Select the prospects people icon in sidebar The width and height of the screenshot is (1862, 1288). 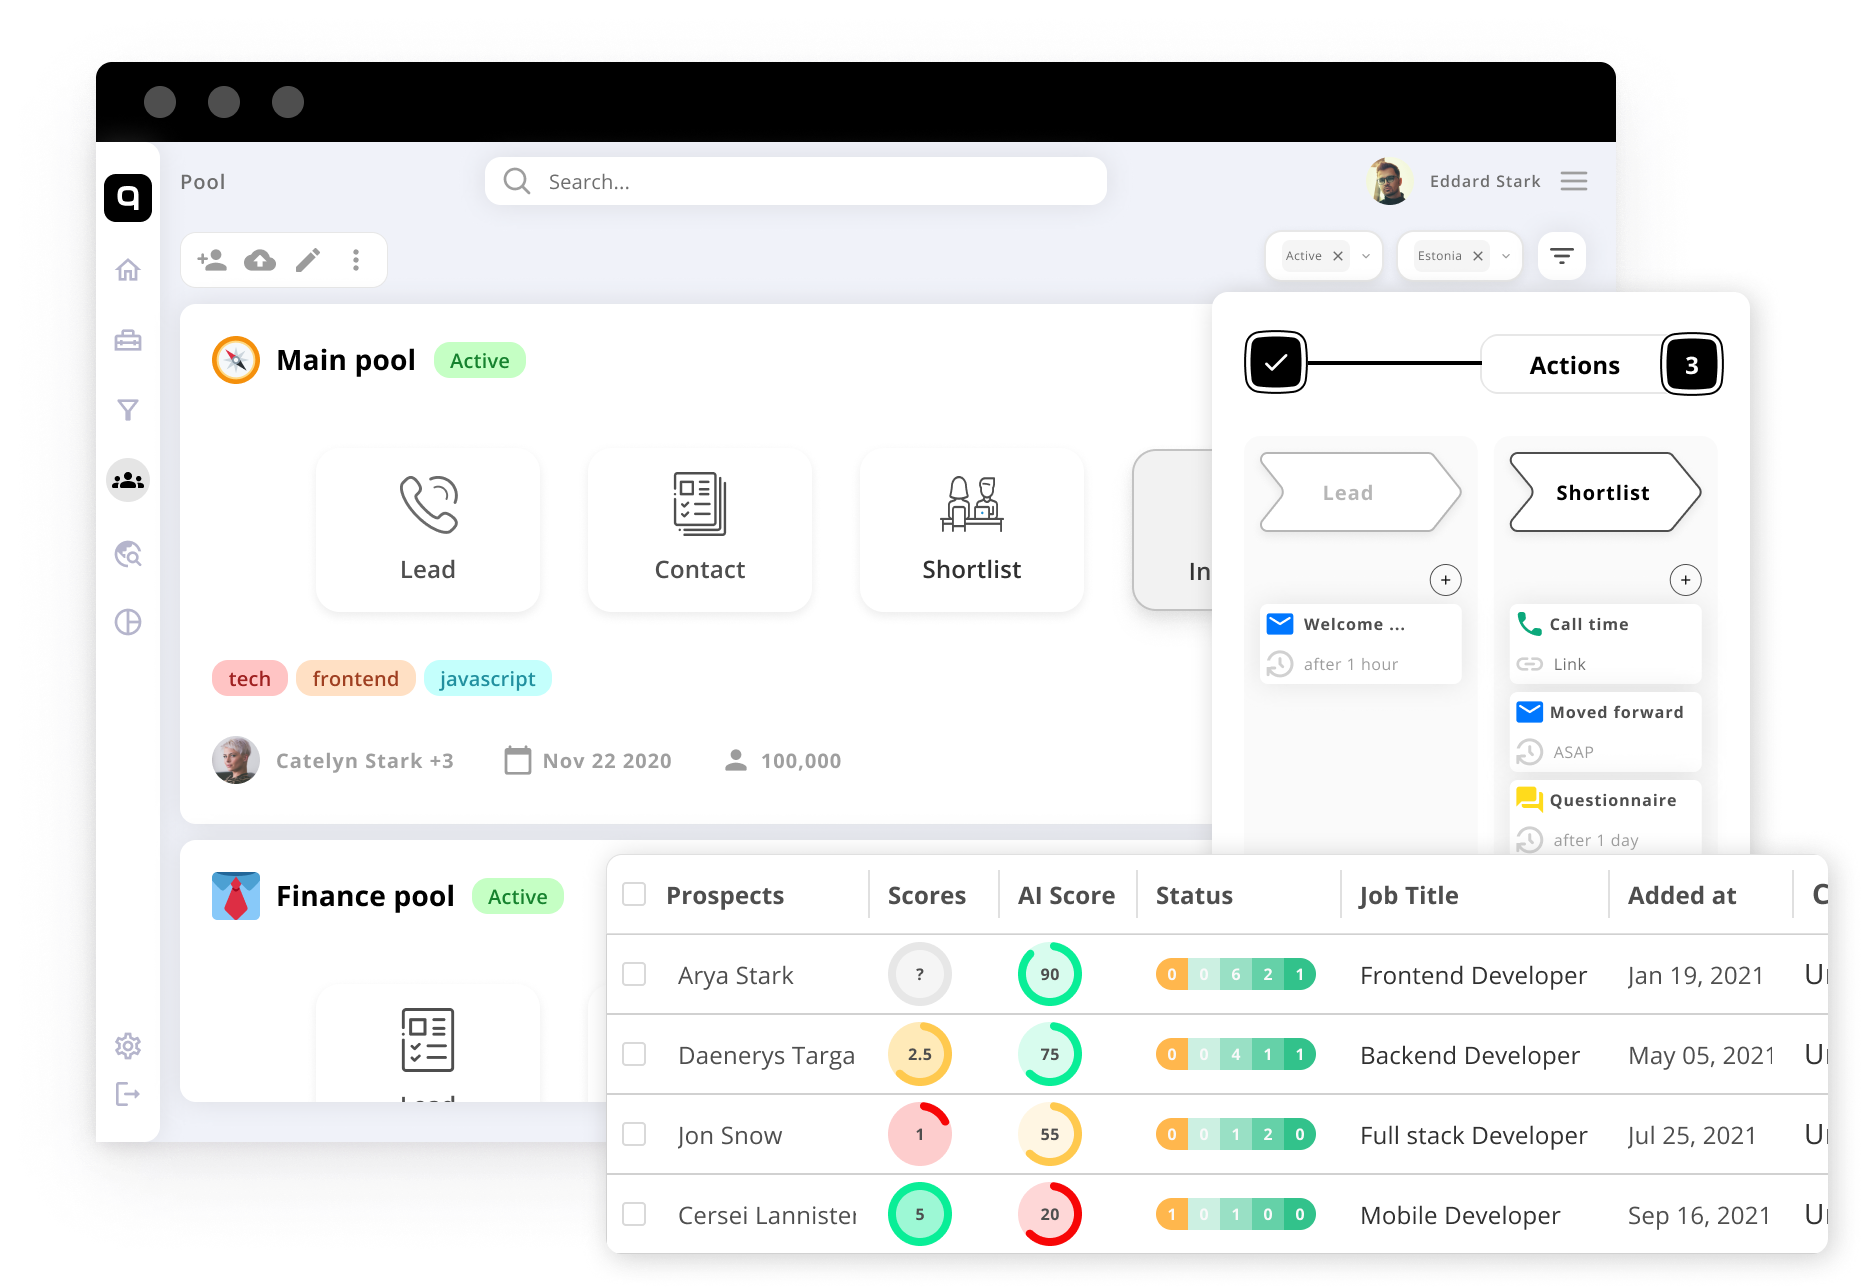pyautogui.click(x=128, y=481)
